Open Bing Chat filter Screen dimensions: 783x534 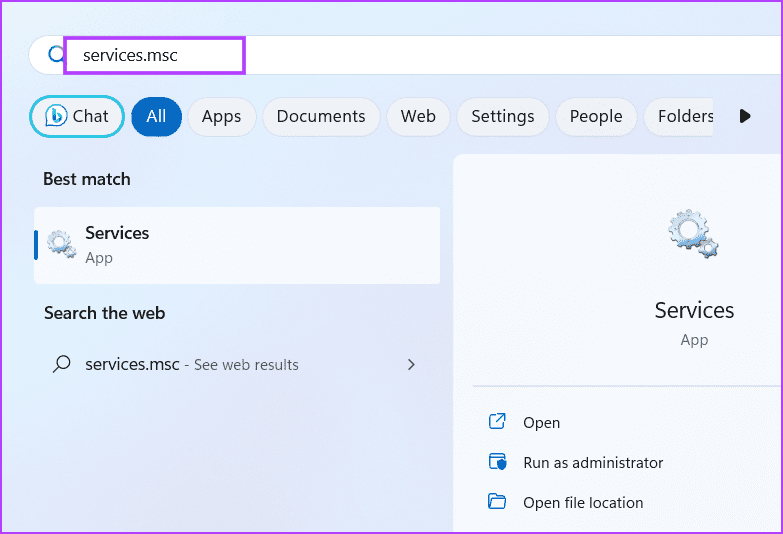tap(77, 116)
